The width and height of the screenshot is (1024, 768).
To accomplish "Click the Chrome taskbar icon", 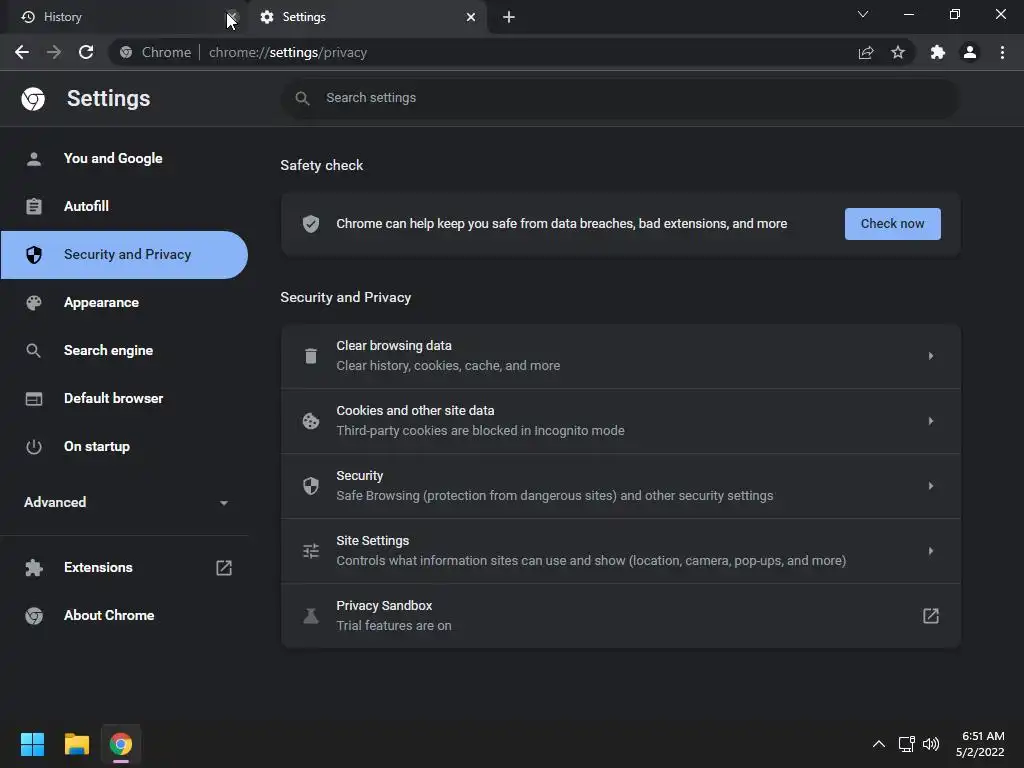I will (x=121, y=744).
